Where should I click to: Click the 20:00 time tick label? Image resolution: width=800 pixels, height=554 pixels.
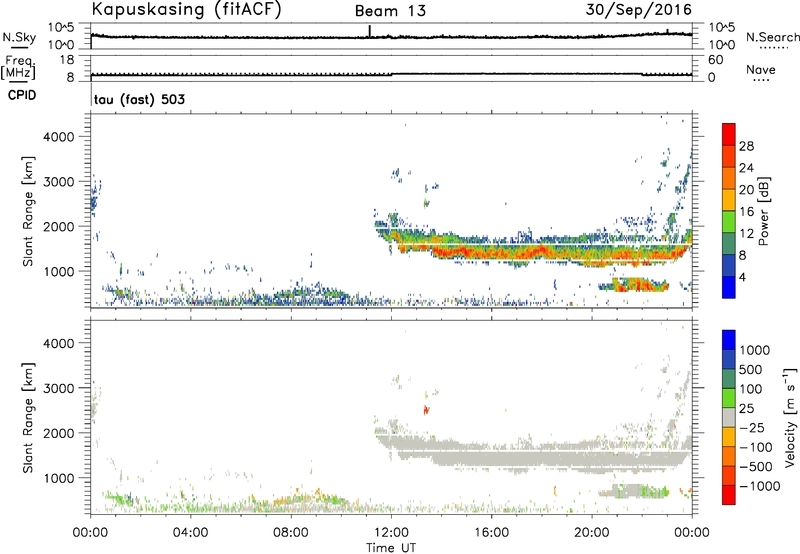591,533
